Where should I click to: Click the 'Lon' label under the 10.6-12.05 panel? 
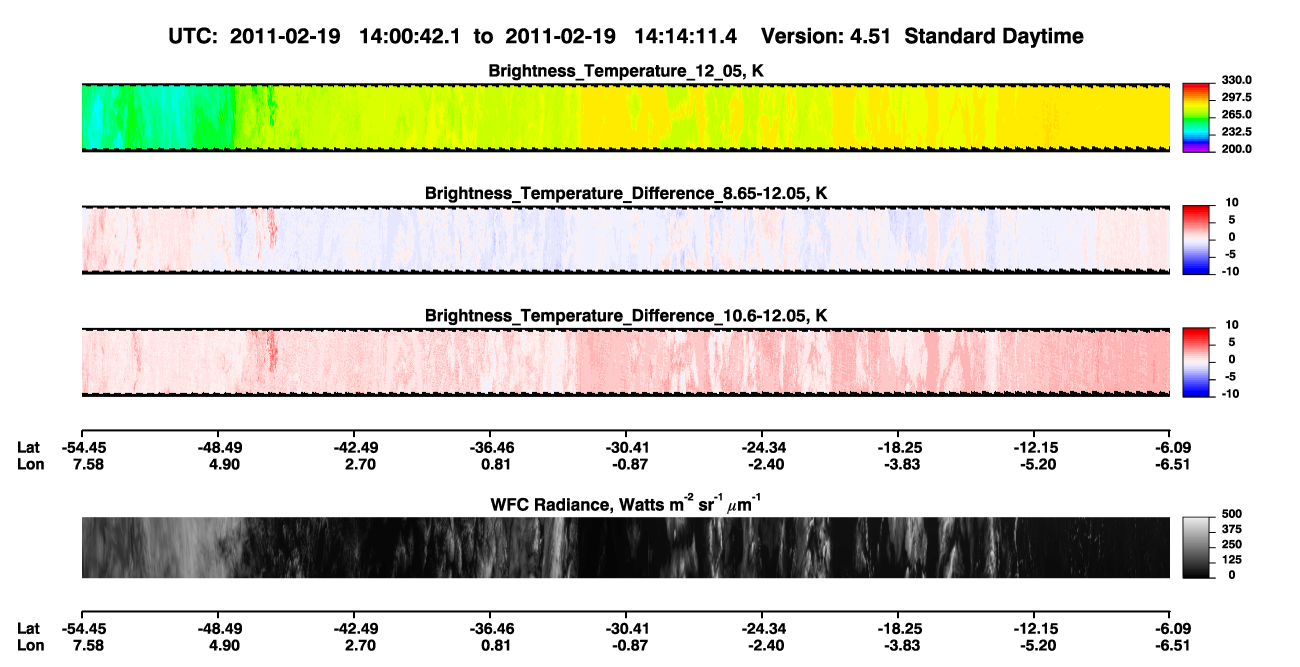tap(30, 463)
